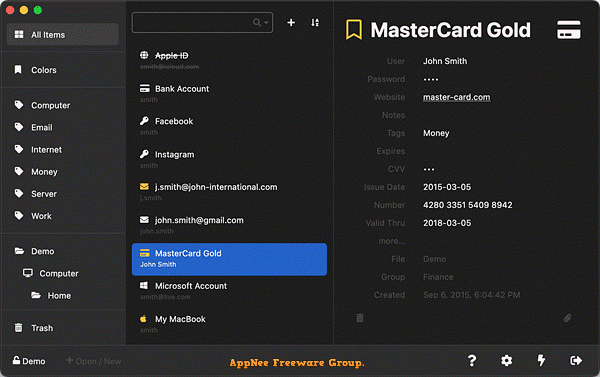Screen dimensions: 600x377
Task: Attach a file with paperclip icon
Action: 567,318
